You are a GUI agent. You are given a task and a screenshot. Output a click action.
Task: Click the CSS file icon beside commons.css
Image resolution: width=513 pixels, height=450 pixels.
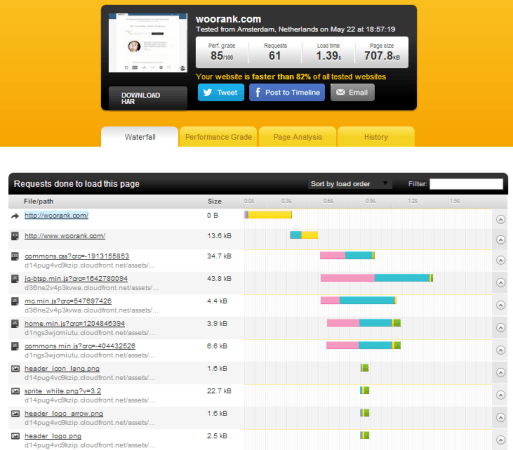point(15,256)
